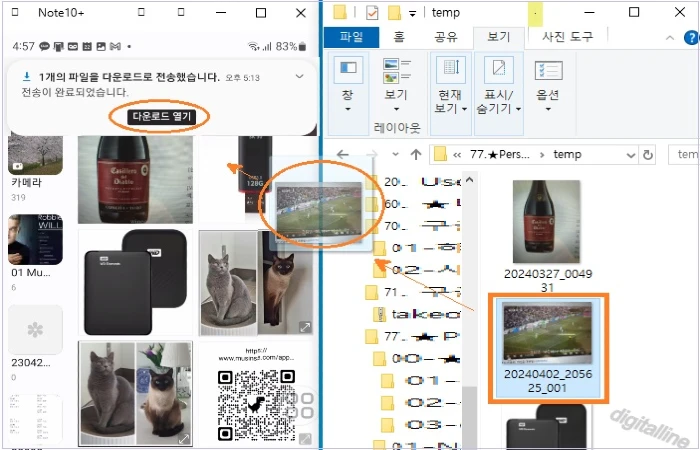Open the QR code image in gallery
700x450 pixels.
256,394
